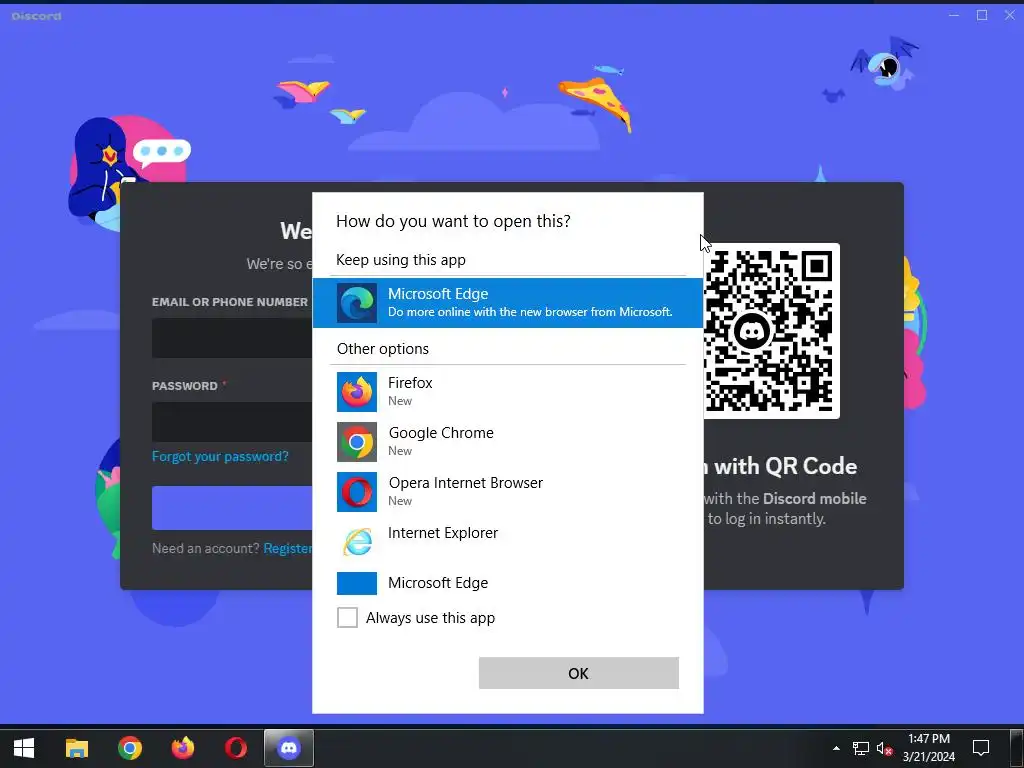1024x768 pixels.
Task: Choose Google Chrome to open this
Action: tap(507, 441)
